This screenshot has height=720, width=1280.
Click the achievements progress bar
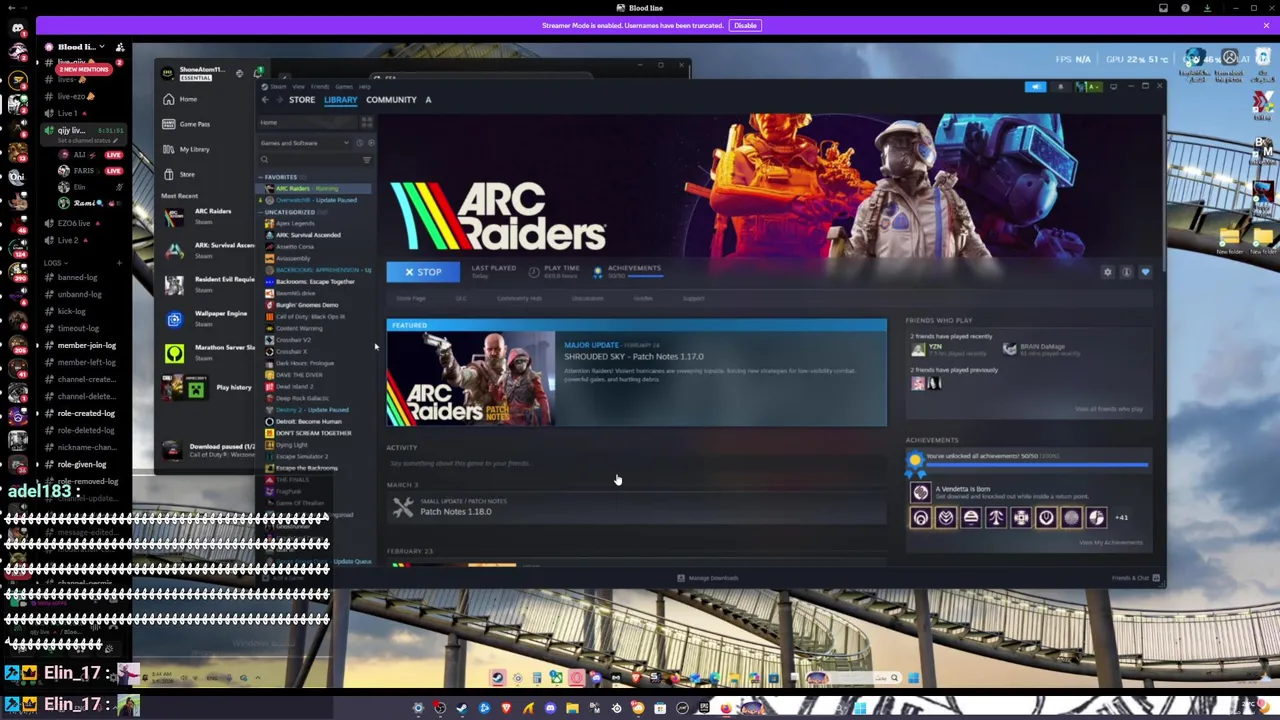coord(1036,464)
